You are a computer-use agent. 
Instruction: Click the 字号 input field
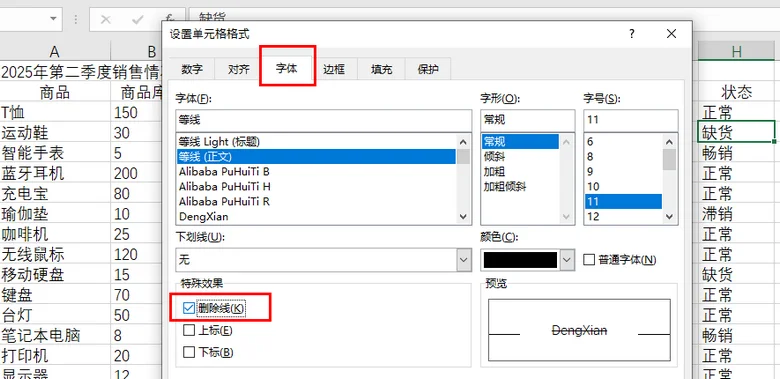point(630,120)
